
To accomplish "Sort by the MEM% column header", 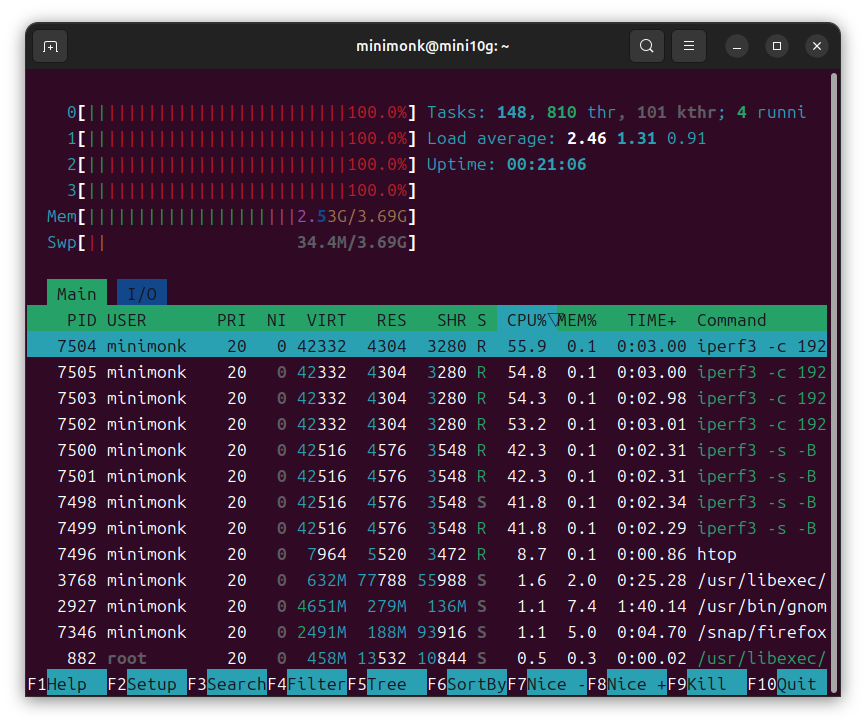I will coord(577,320).
